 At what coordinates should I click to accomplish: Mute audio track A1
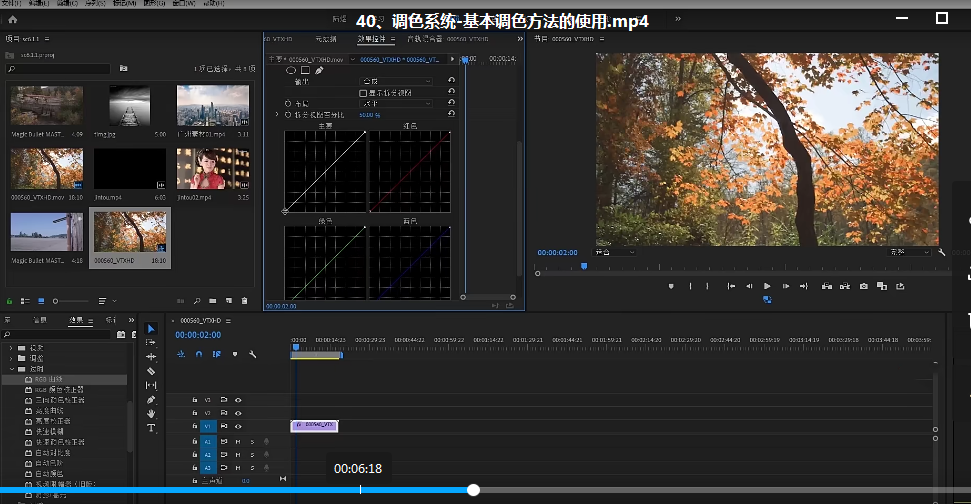(238, 442)
